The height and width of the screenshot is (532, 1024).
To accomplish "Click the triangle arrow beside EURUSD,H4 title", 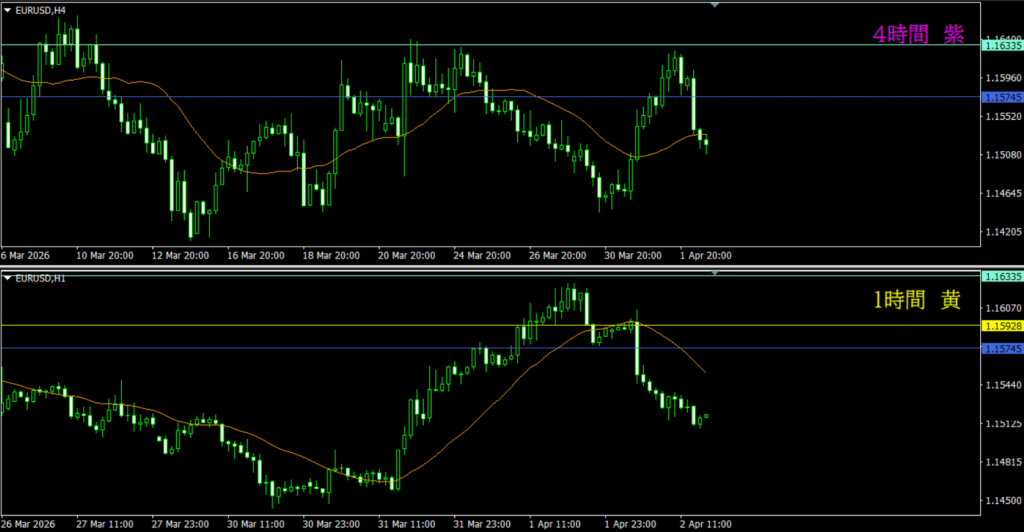I will tap(7, 9).
